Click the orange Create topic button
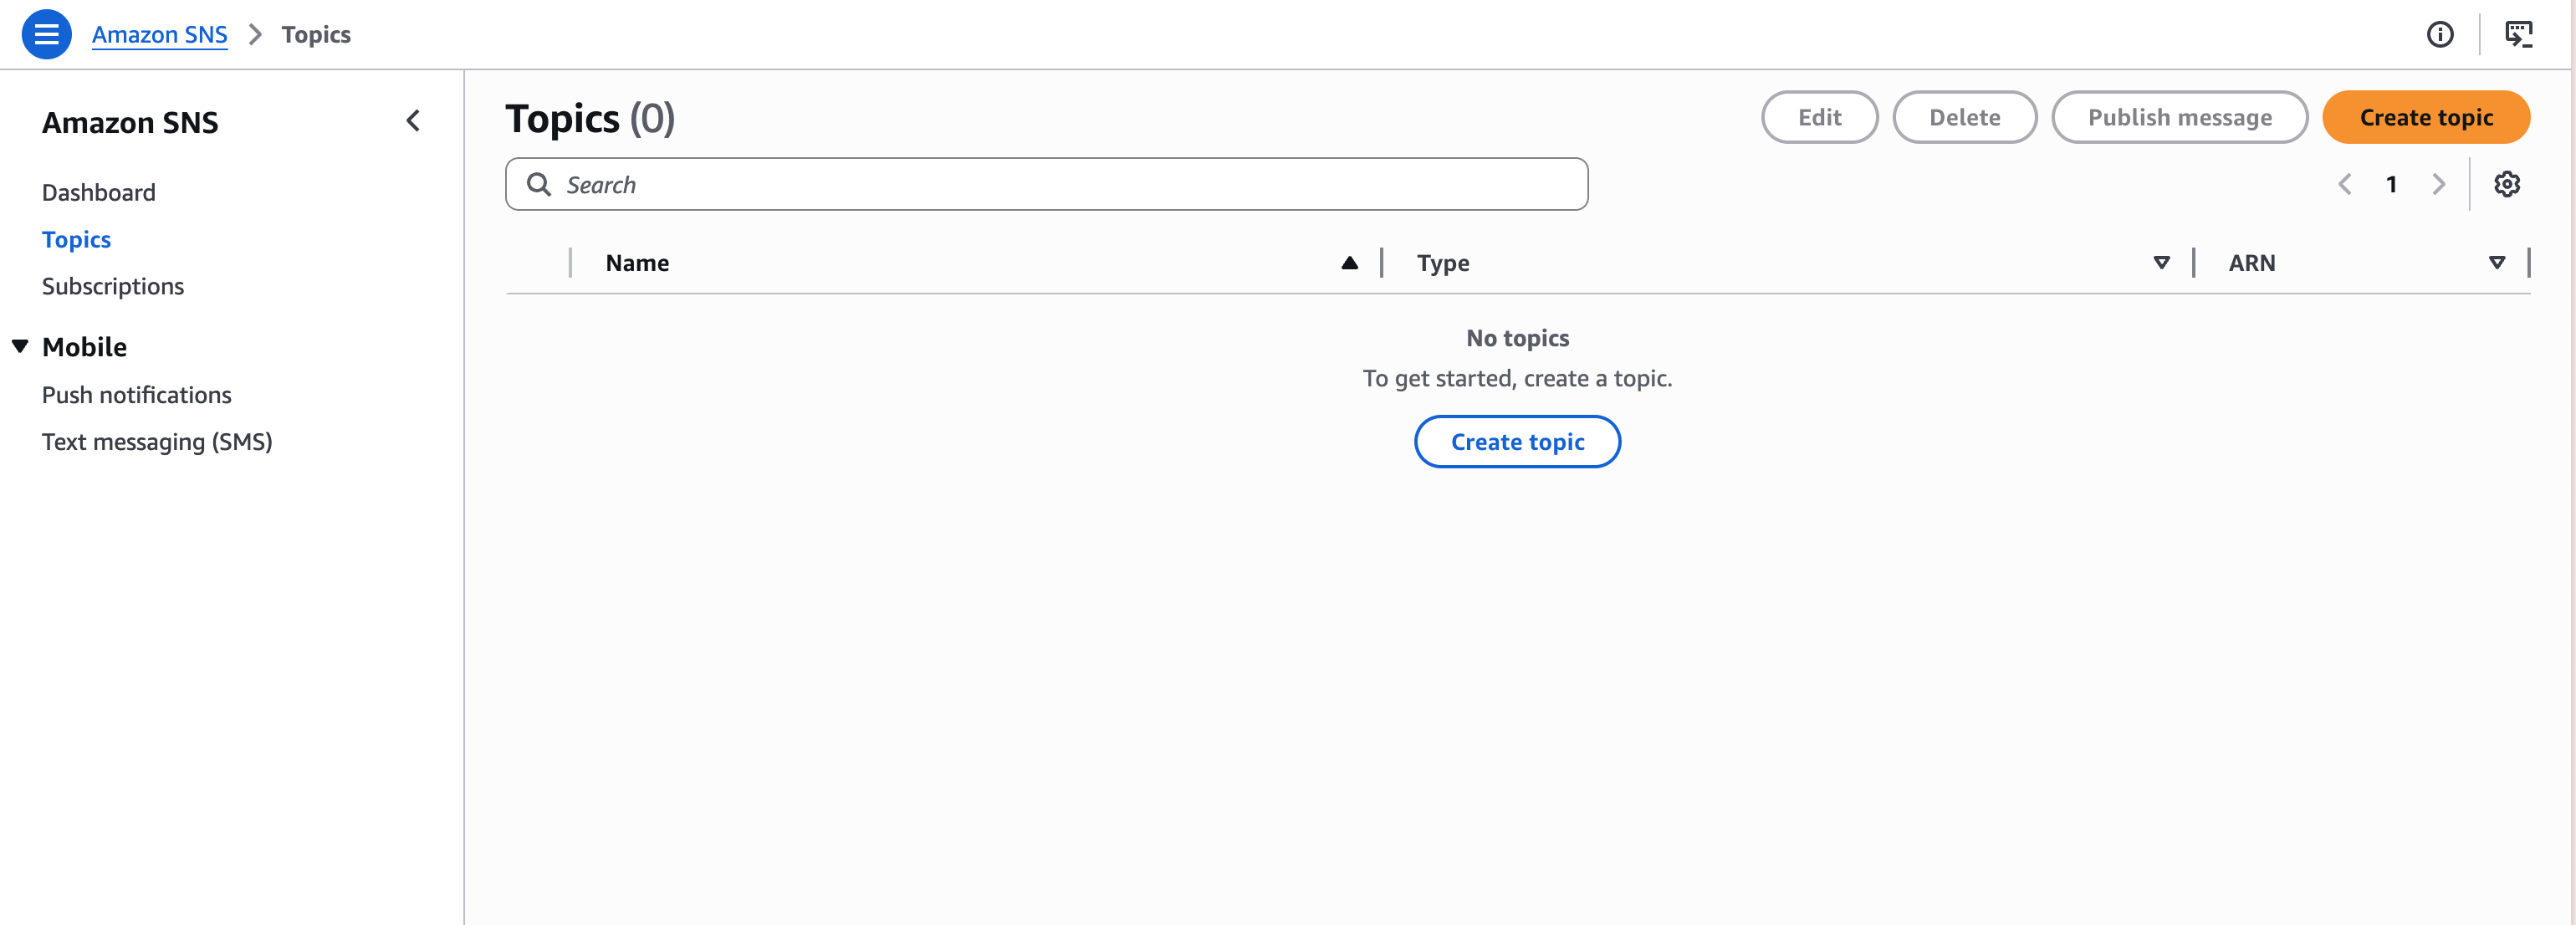2576x925 pixels. pyautogui.click(x=2425, y=117)
